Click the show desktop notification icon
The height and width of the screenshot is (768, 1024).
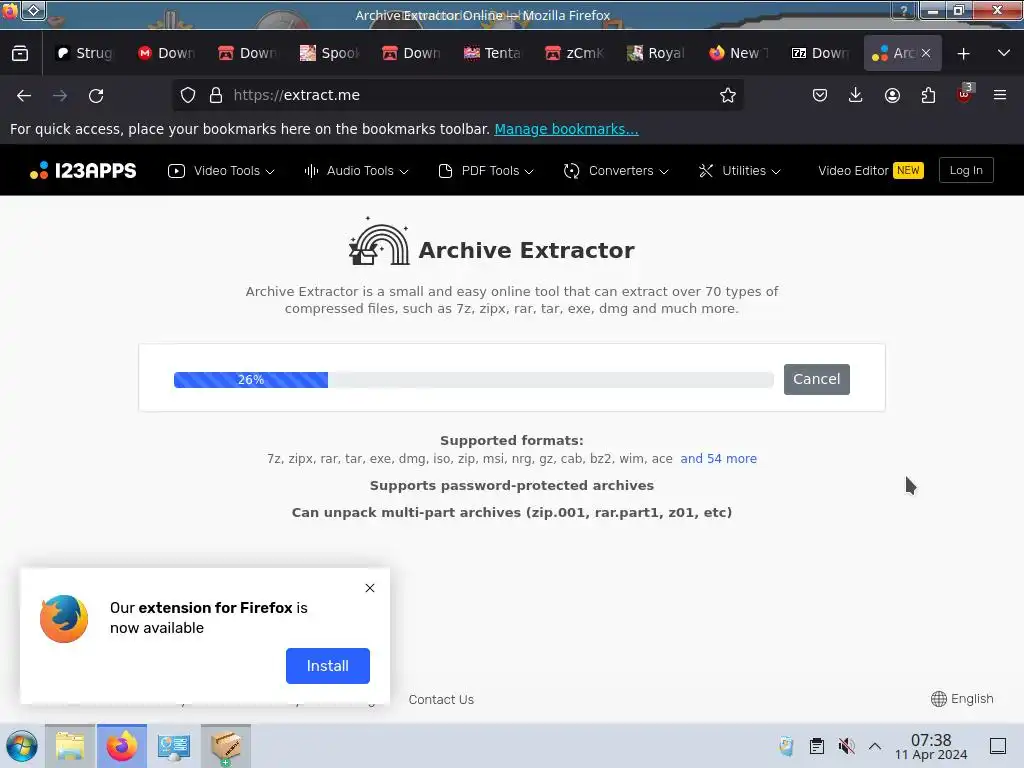tap(998, 746)
